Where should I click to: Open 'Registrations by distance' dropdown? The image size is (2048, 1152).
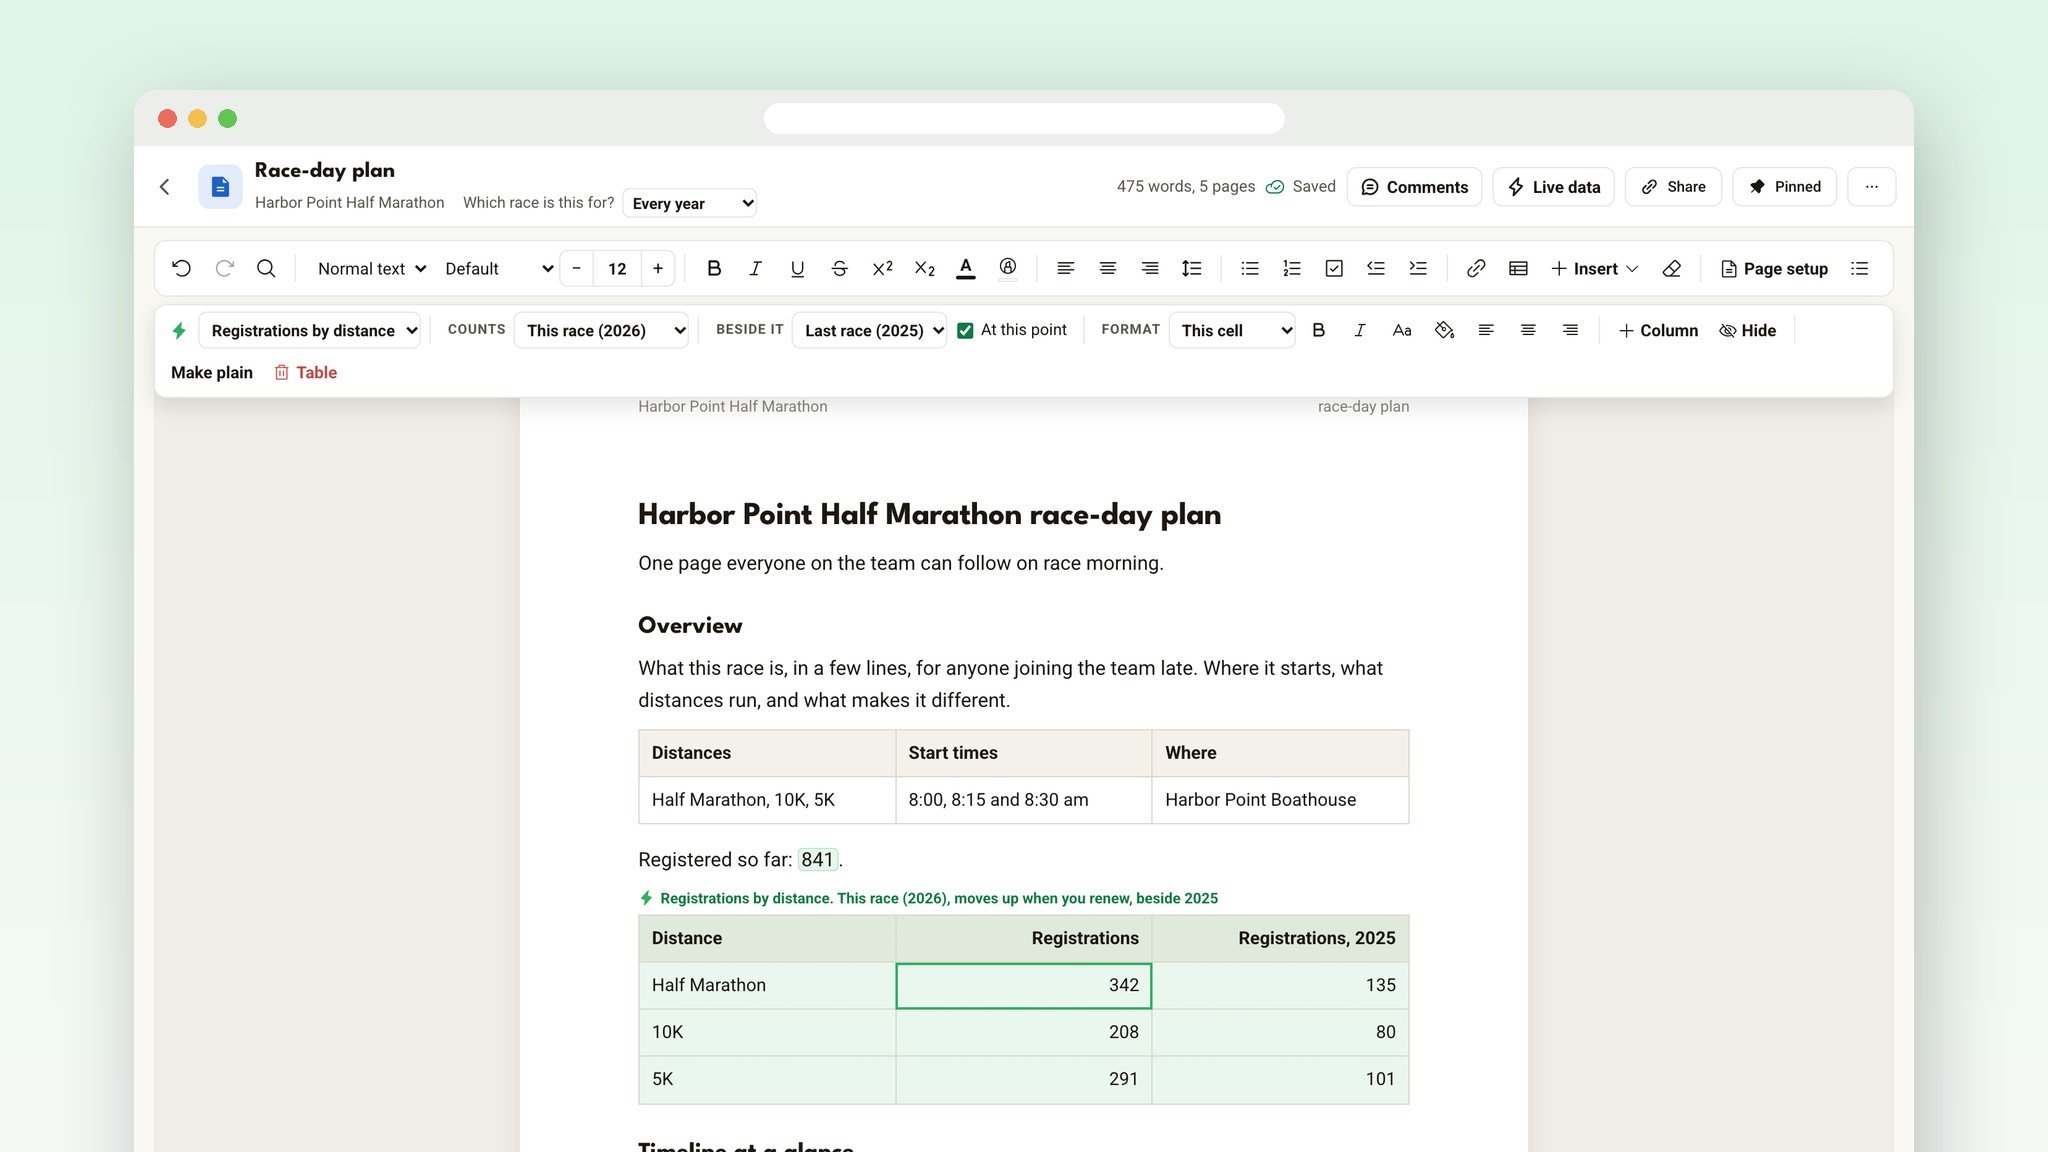click(x=309, y=330)
